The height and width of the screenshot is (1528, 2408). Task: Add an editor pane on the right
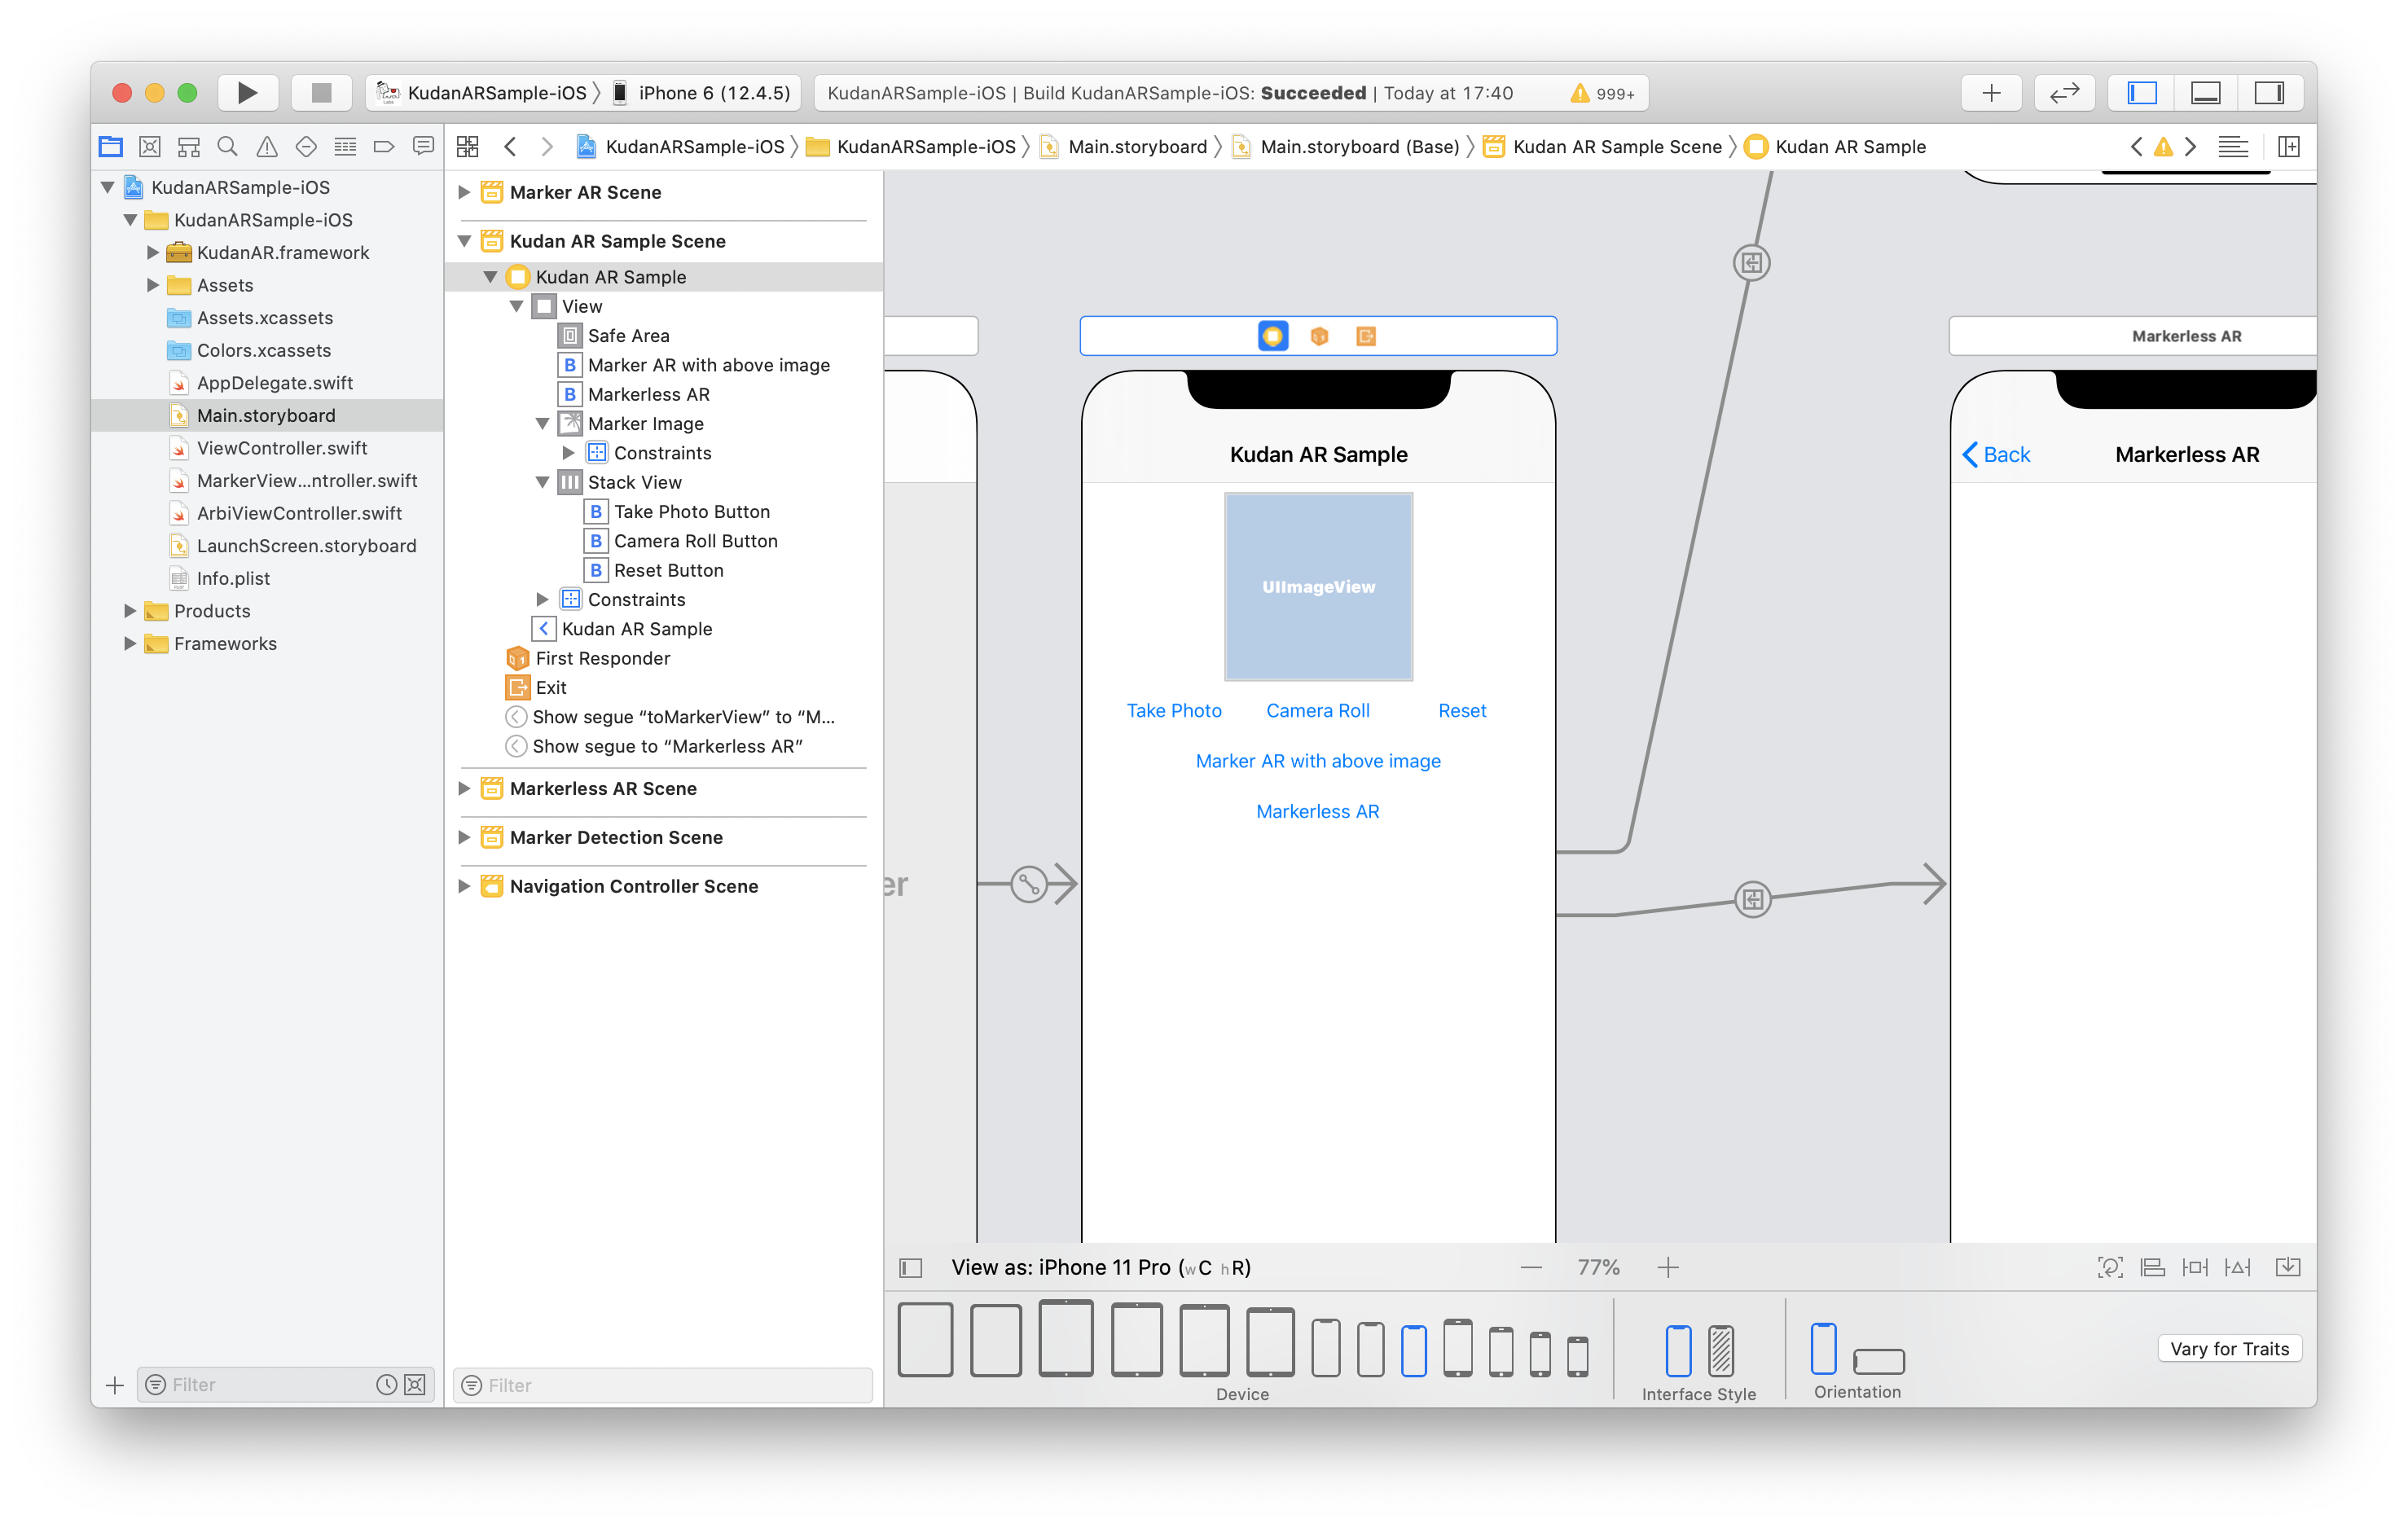click(x=2289, y=147)
